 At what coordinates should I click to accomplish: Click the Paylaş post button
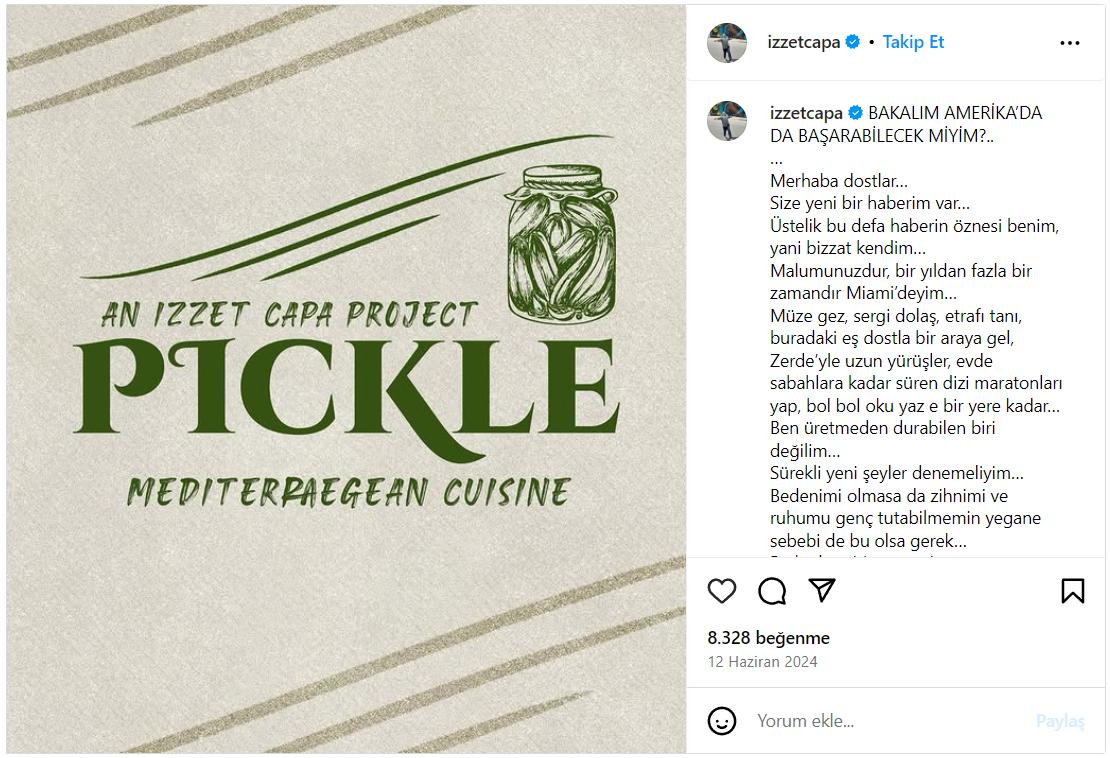click(1060, 721)
